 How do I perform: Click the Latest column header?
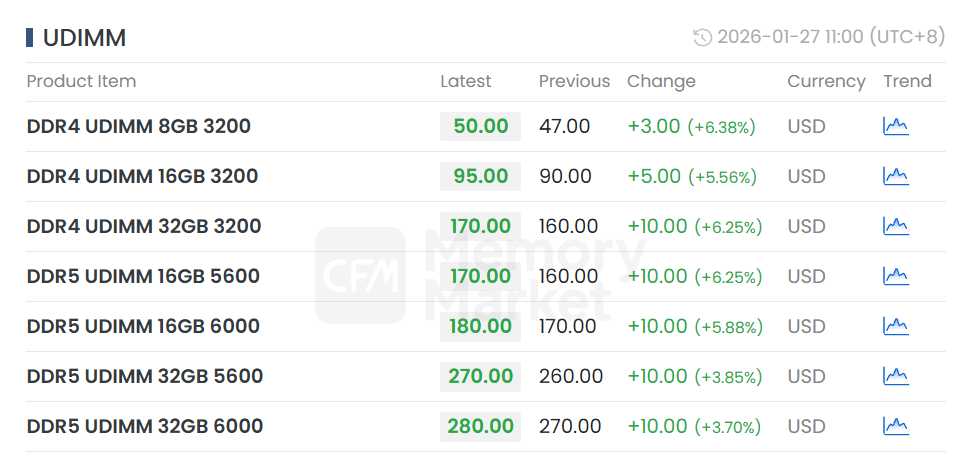[465, 81]
